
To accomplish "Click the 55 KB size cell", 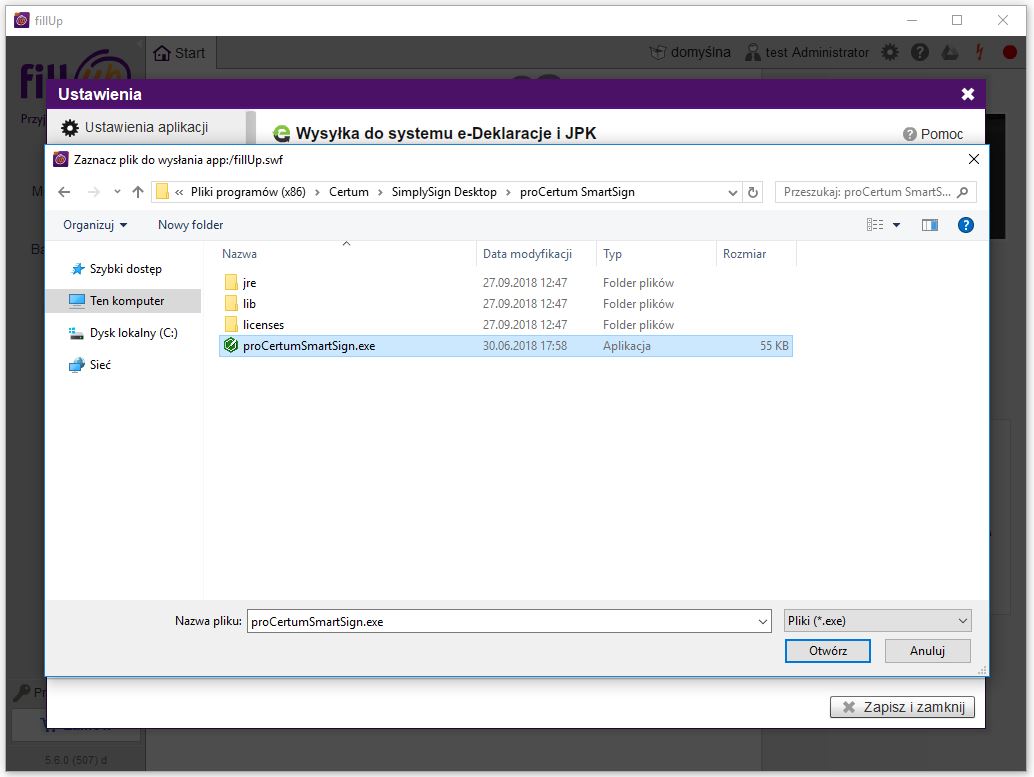I will point(774,346).
